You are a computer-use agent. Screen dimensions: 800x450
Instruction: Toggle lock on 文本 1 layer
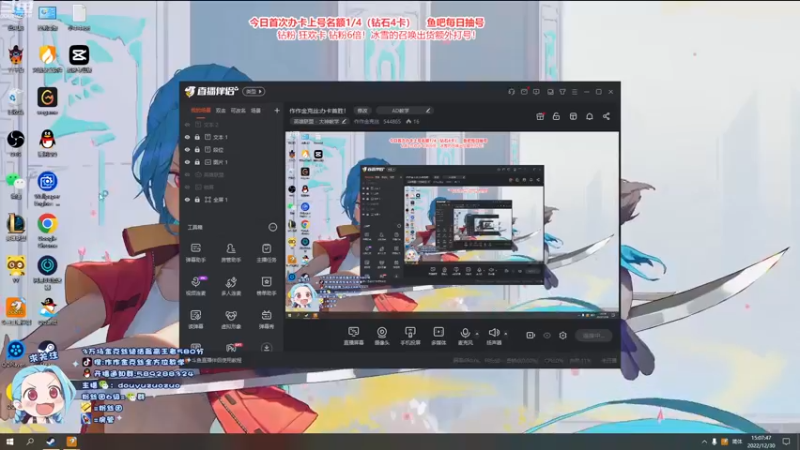[x=197, y=137]
